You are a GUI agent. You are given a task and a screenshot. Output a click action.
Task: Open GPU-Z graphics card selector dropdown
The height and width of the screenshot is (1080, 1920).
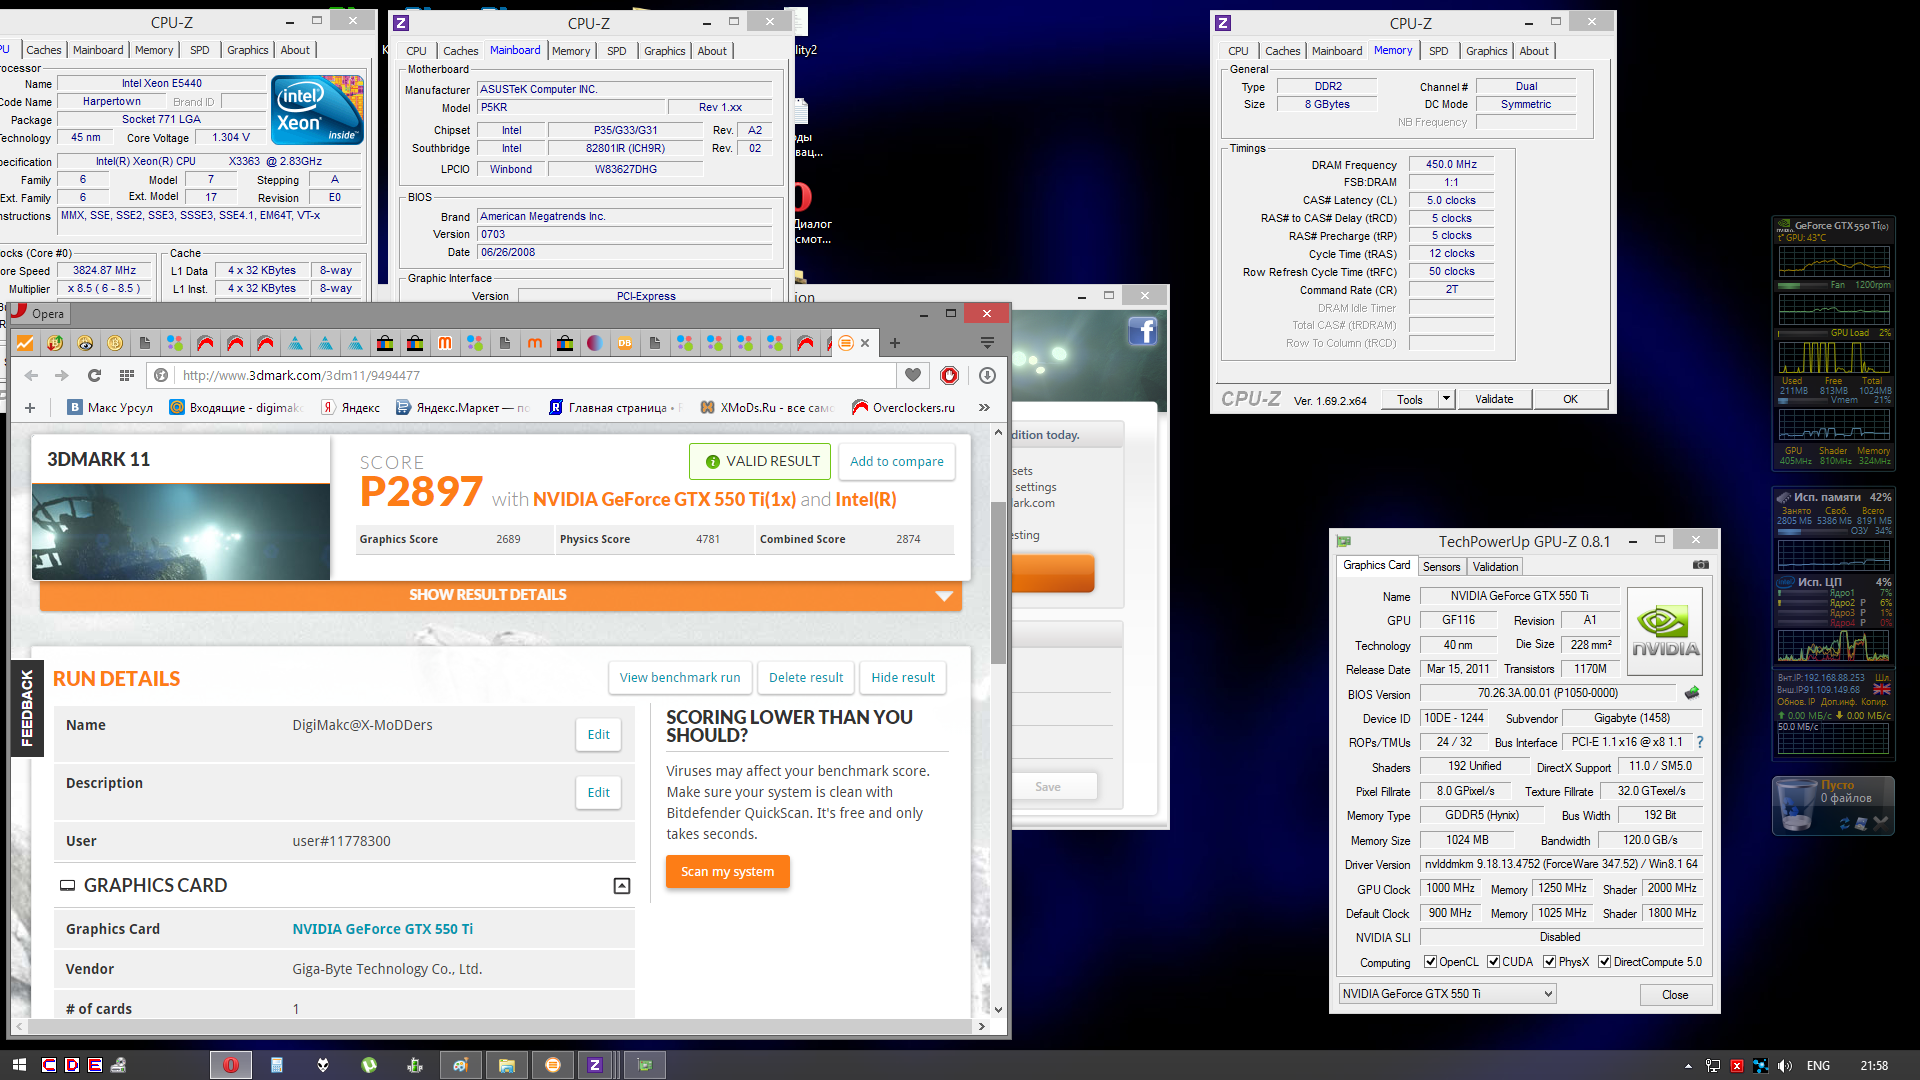1447,994
